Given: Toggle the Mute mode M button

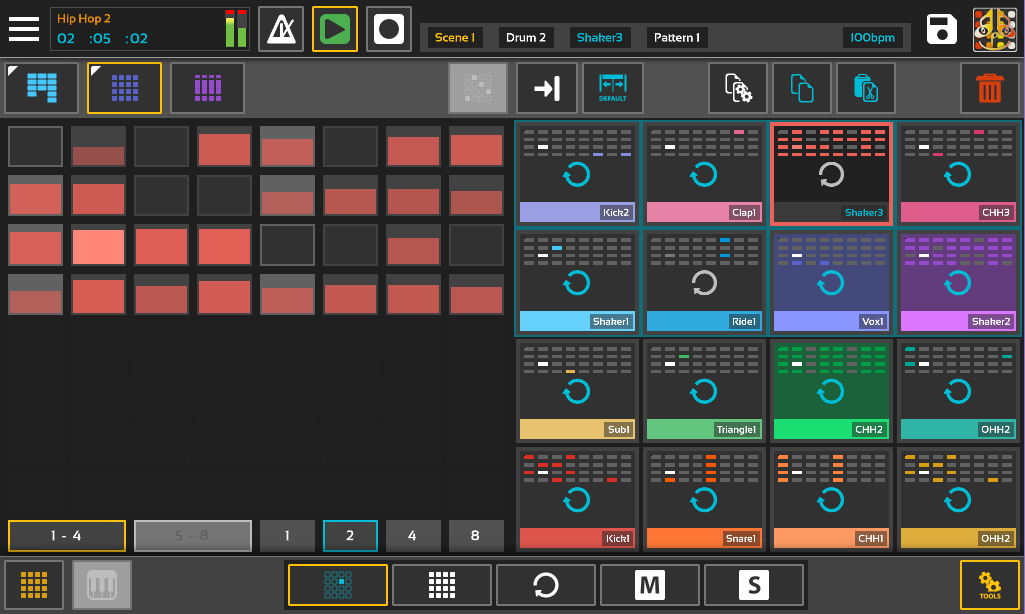Looking at the screenshot, I should click(x=650, y=585).
